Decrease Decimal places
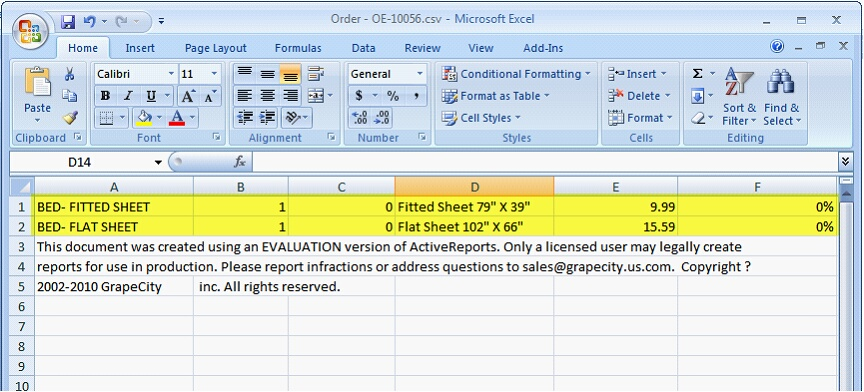864x392 pixels. 382,117
